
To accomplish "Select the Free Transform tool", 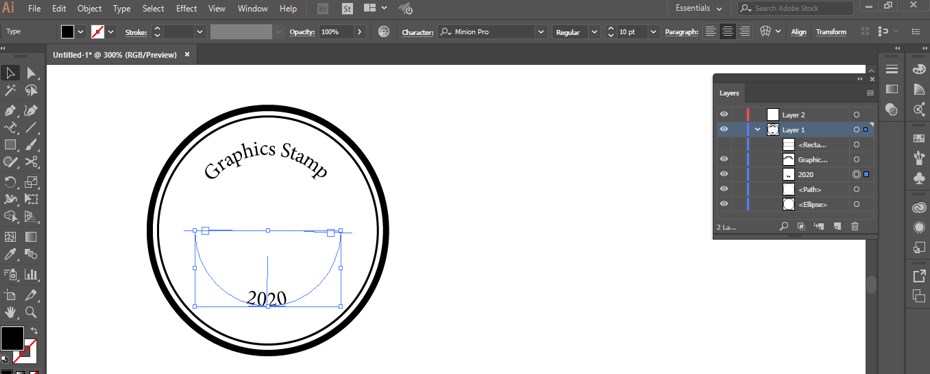I will [31, 199].
